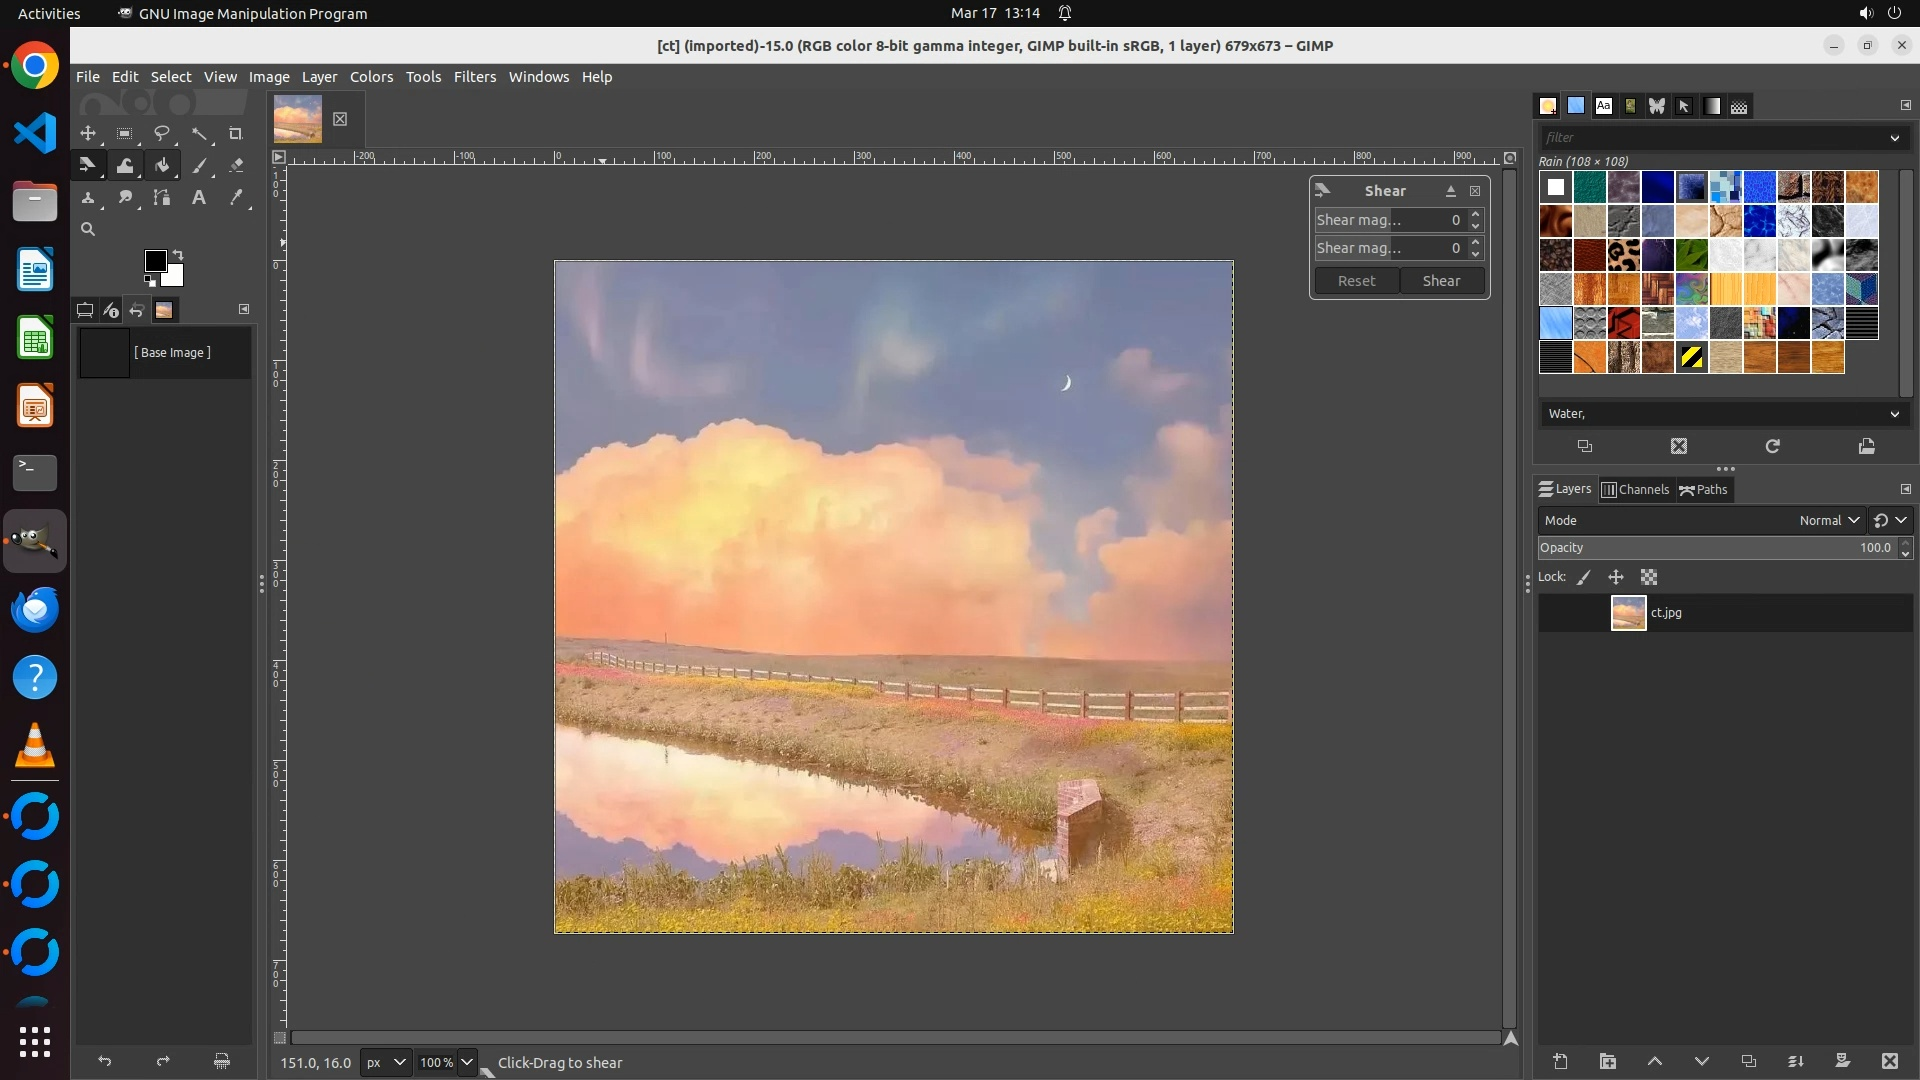The width and height of the screenshot is (1920, 1080).
Task: Open the zoom percentage dropdown
Action: pos(466,1062)
